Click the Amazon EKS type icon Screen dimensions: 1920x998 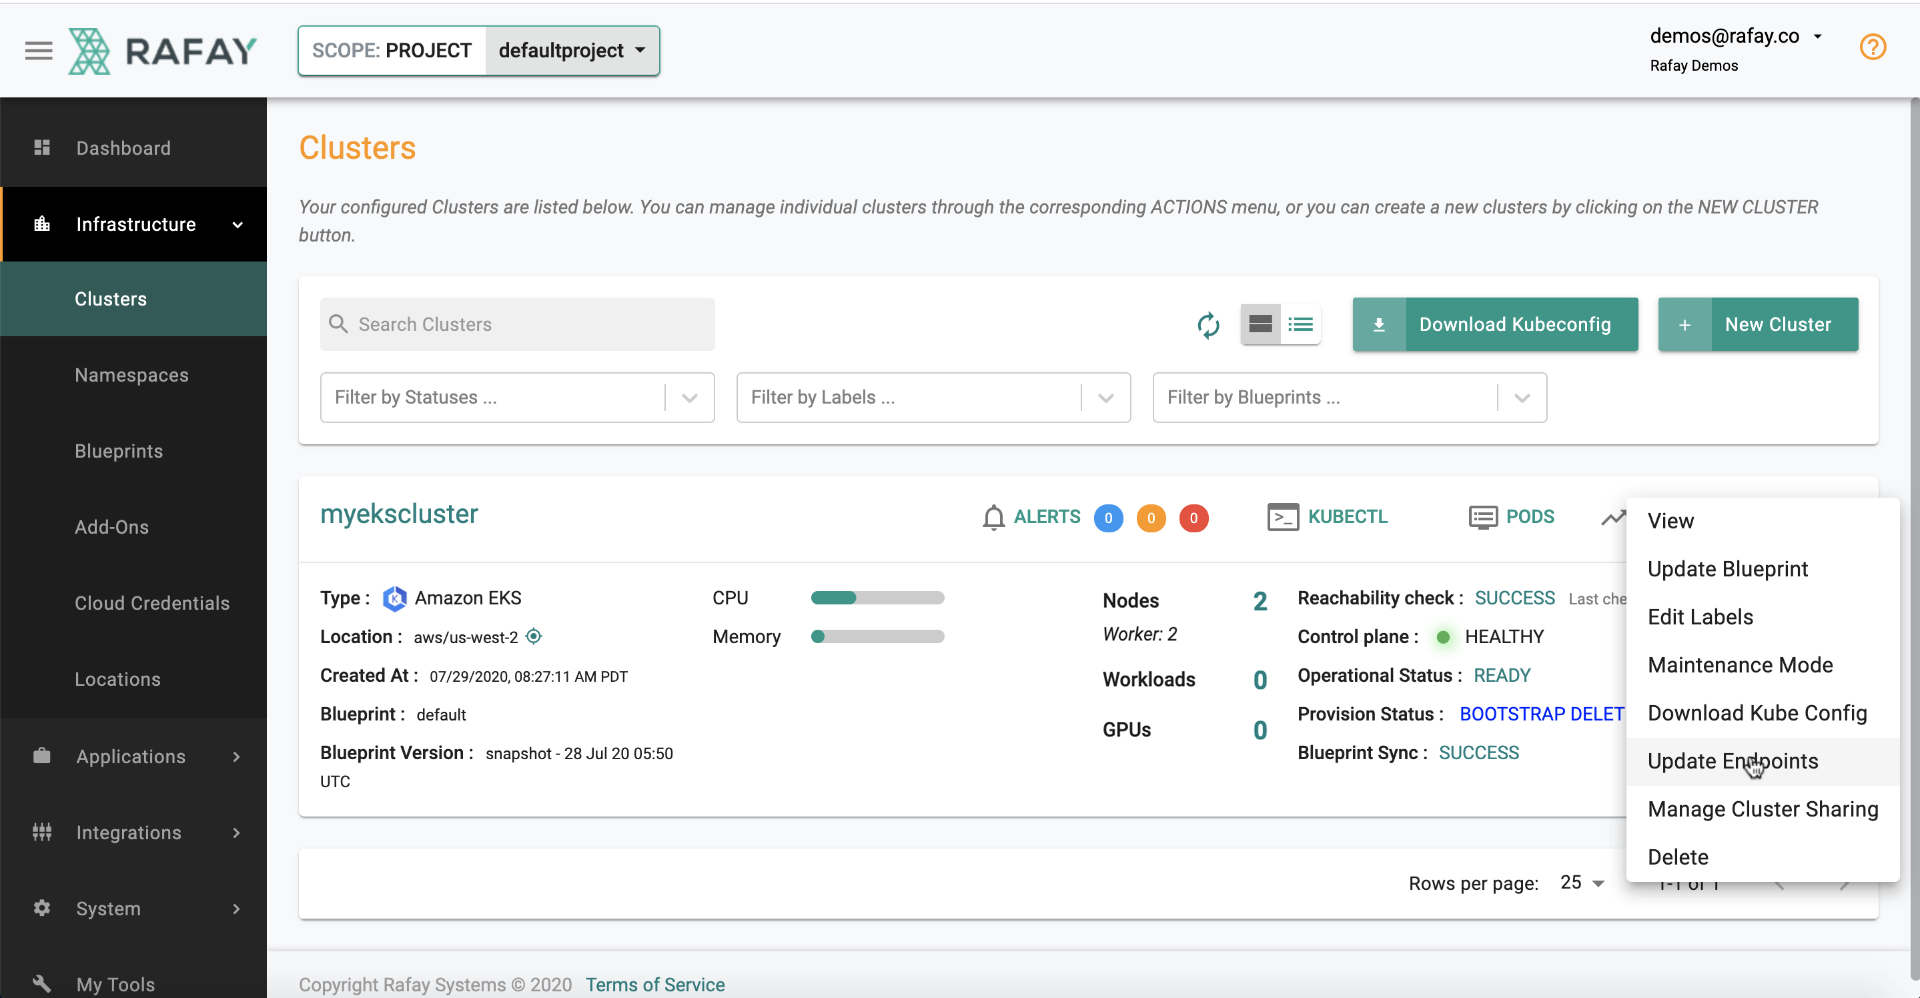point(395,598)
